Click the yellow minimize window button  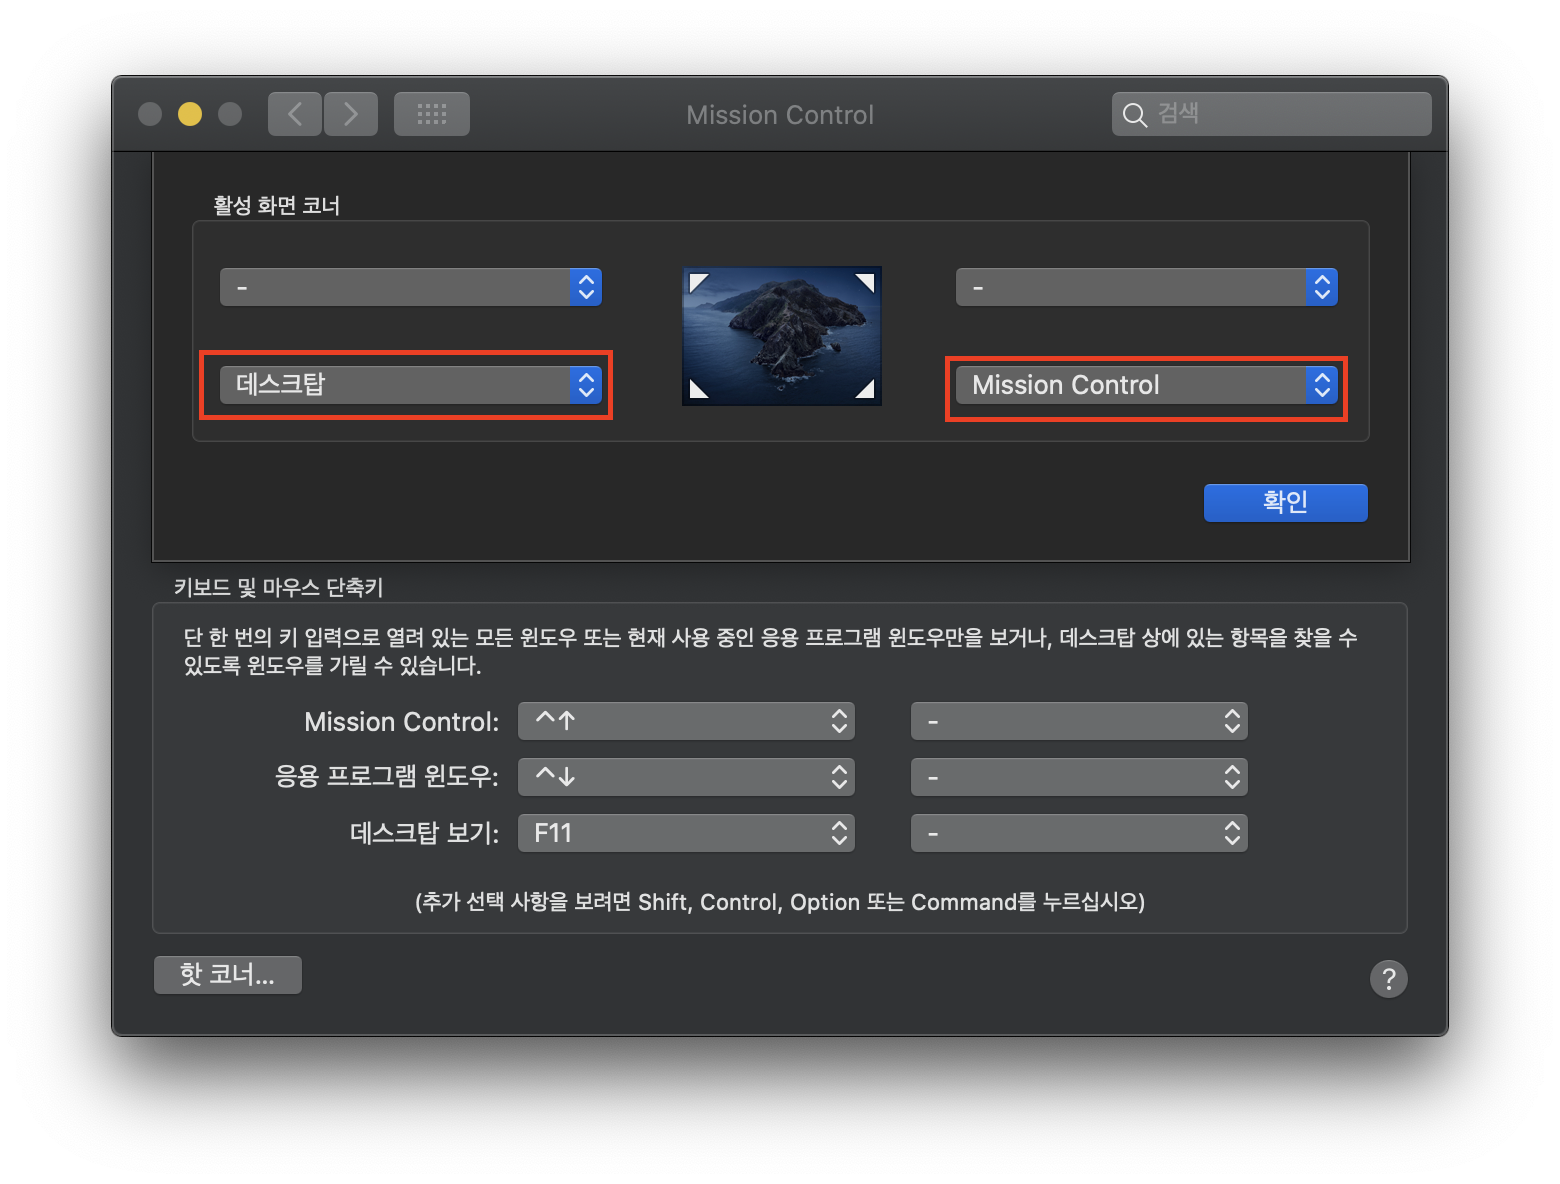tap(190, 114)
